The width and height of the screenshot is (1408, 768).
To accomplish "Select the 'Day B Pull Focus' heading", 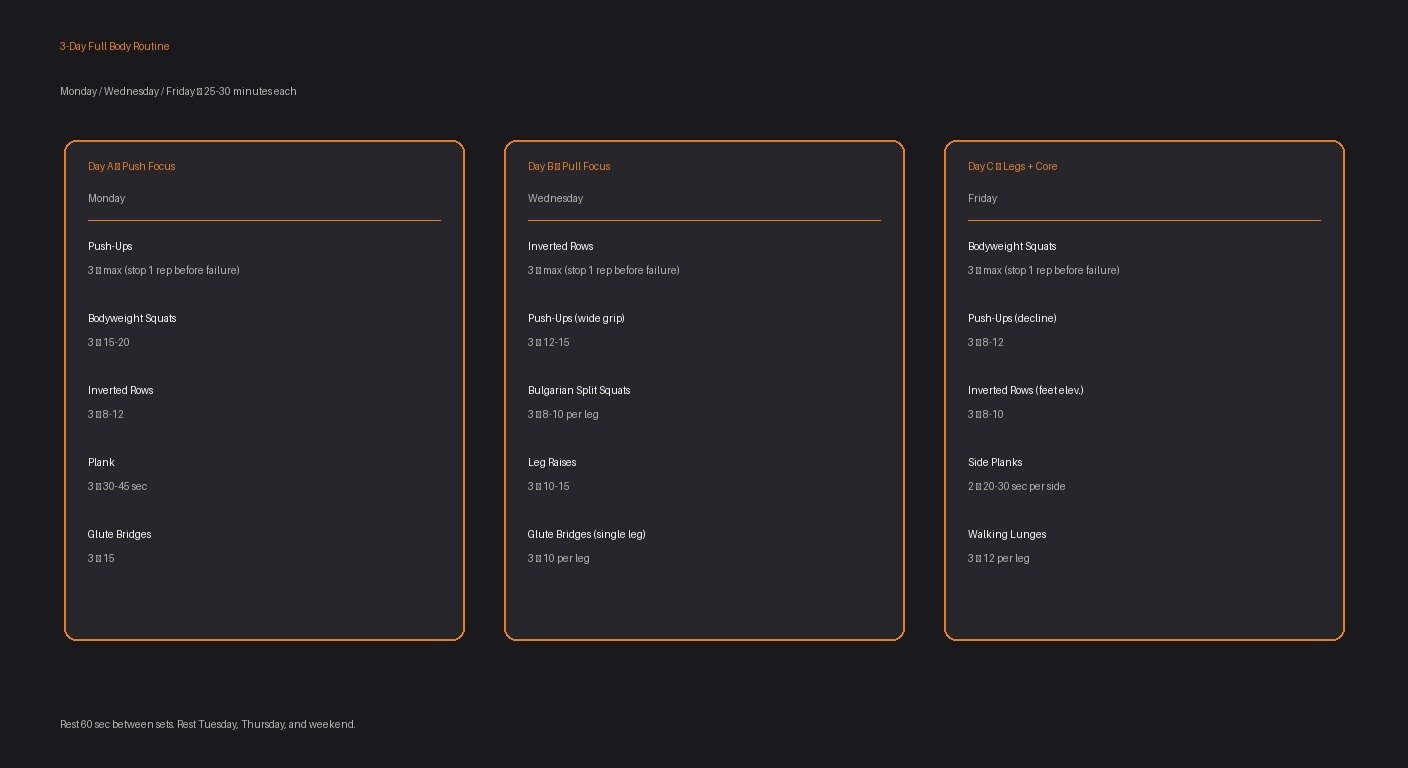I will tap(569, 166).
